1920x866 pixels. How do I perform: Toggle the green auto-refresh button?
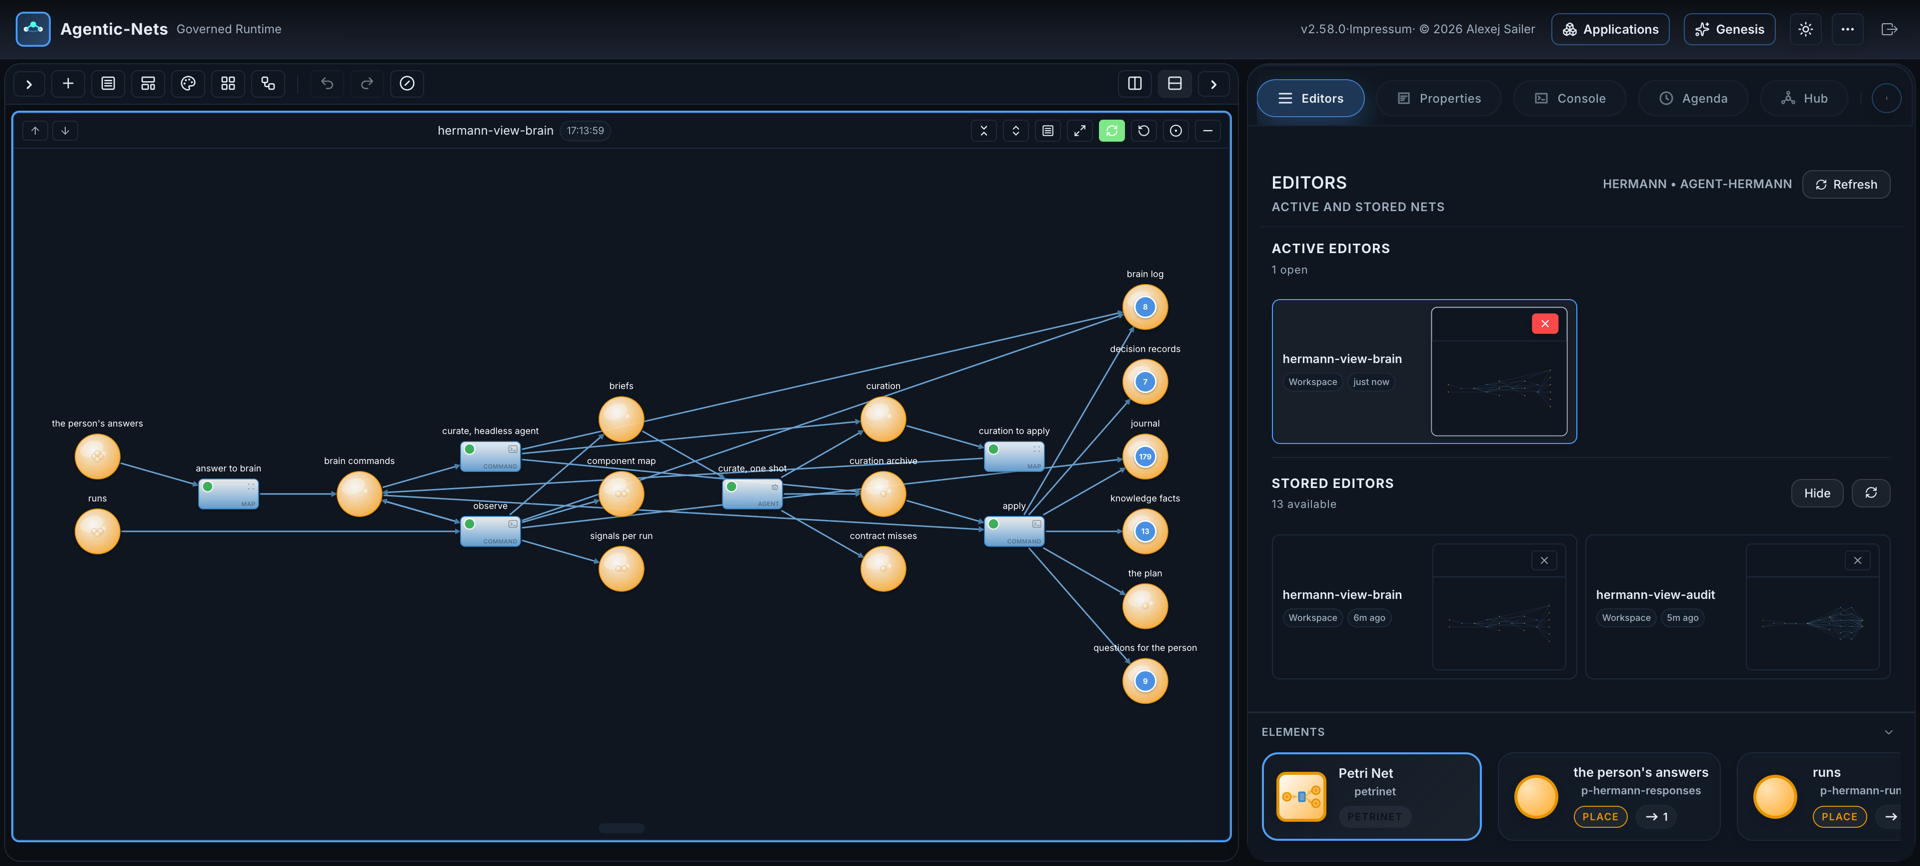click(1112, 131)
